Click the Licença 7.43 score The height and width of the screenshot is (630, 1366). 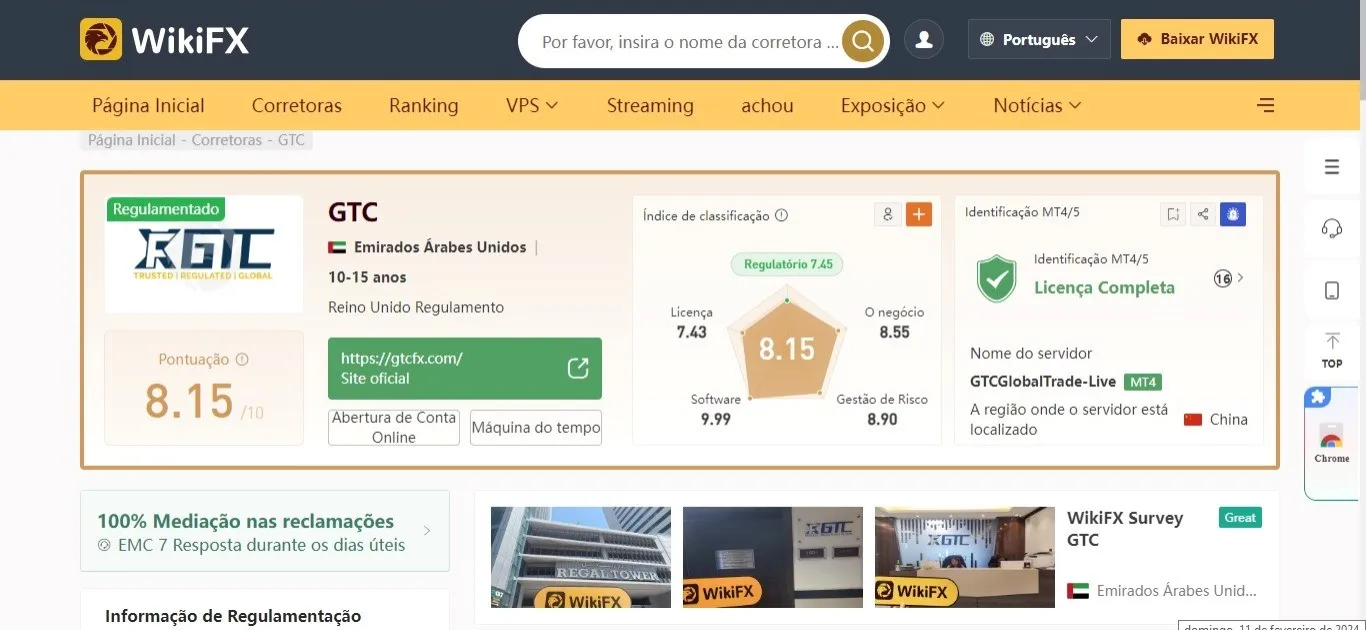(x=691, y=322)
